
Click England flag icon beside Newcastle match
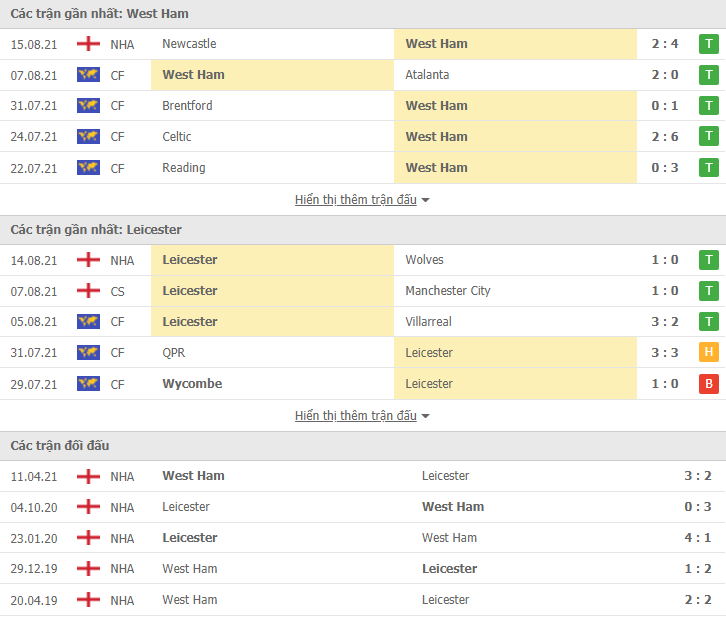88,44
